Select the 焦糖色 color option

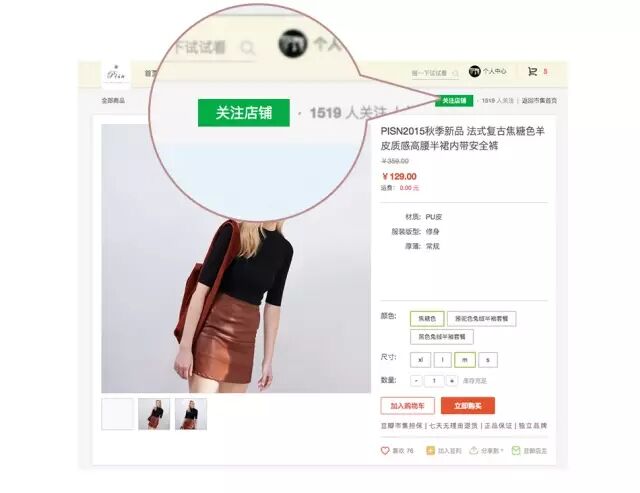(x=427, y=319)
